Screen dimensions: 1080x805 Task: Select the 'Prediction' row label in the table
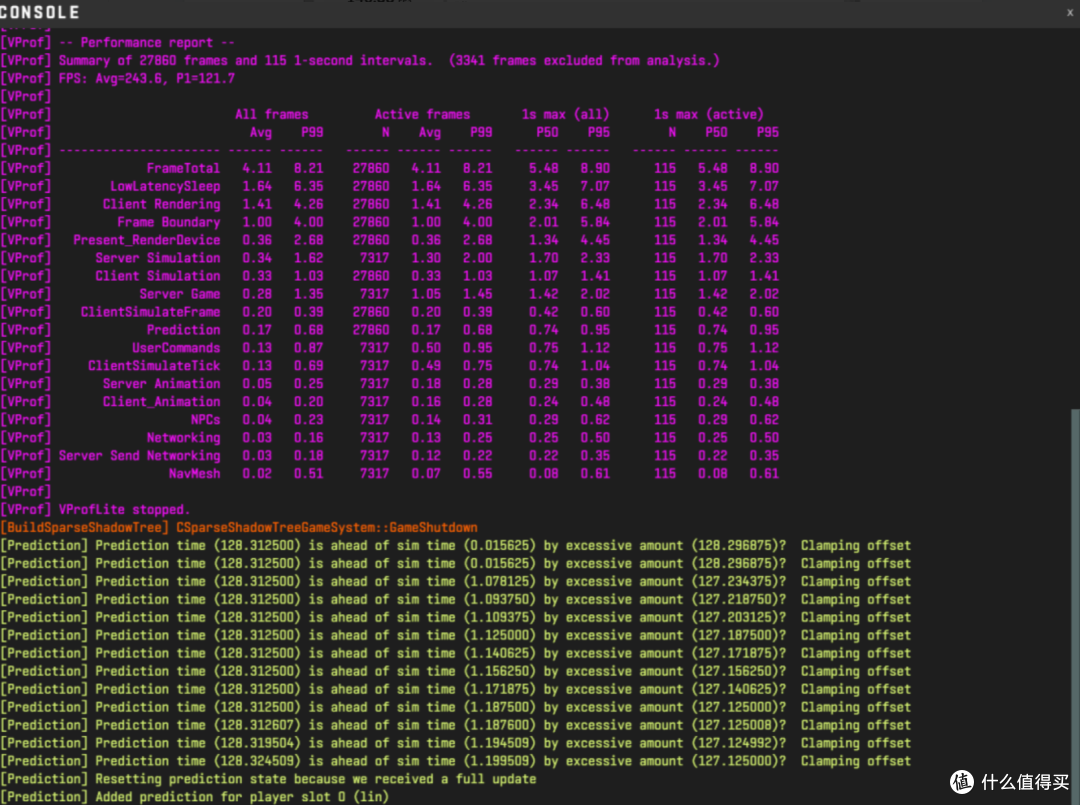183,330
